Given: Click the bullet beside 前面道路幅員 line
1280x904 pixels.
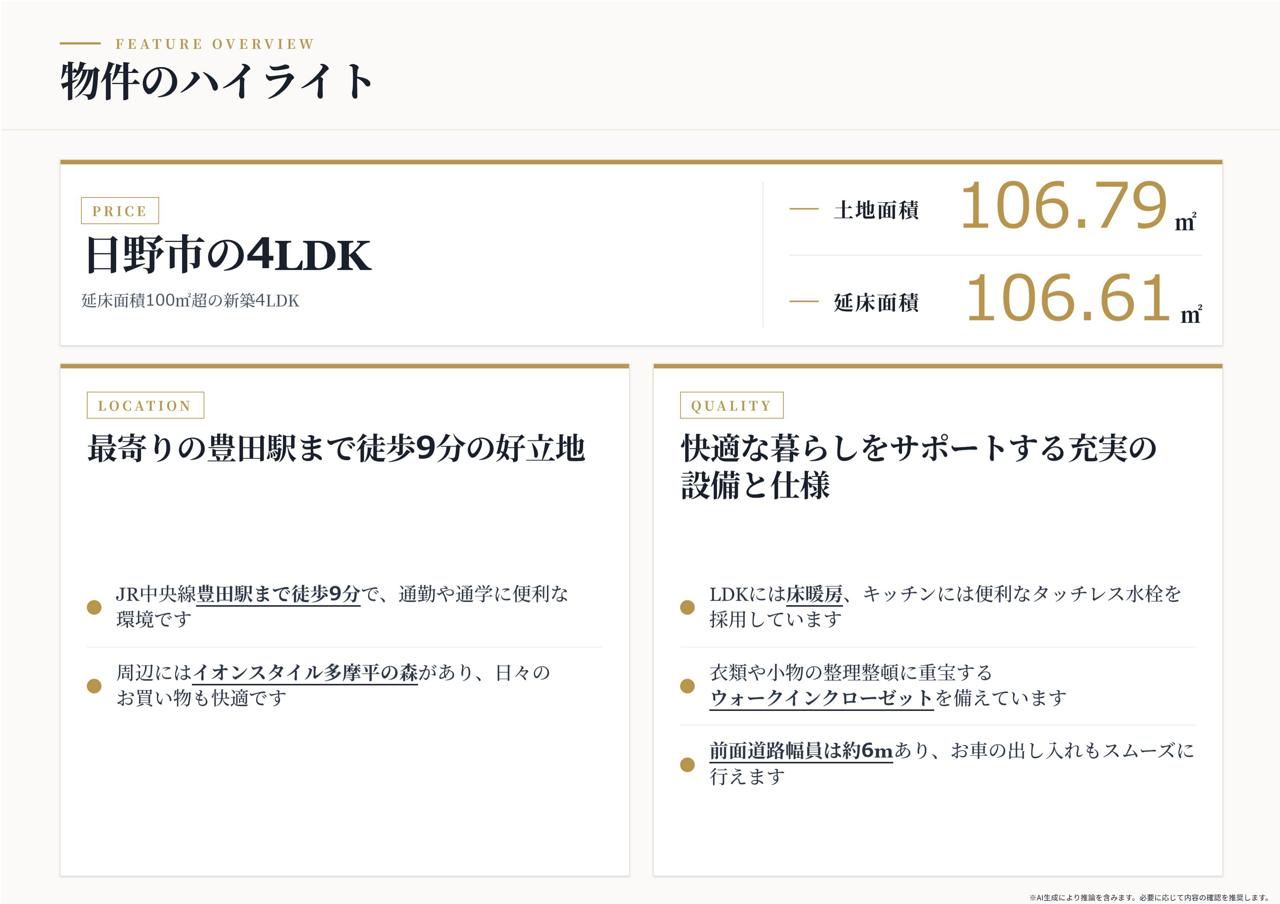Looking at the screenshot, I should (687, 764).
